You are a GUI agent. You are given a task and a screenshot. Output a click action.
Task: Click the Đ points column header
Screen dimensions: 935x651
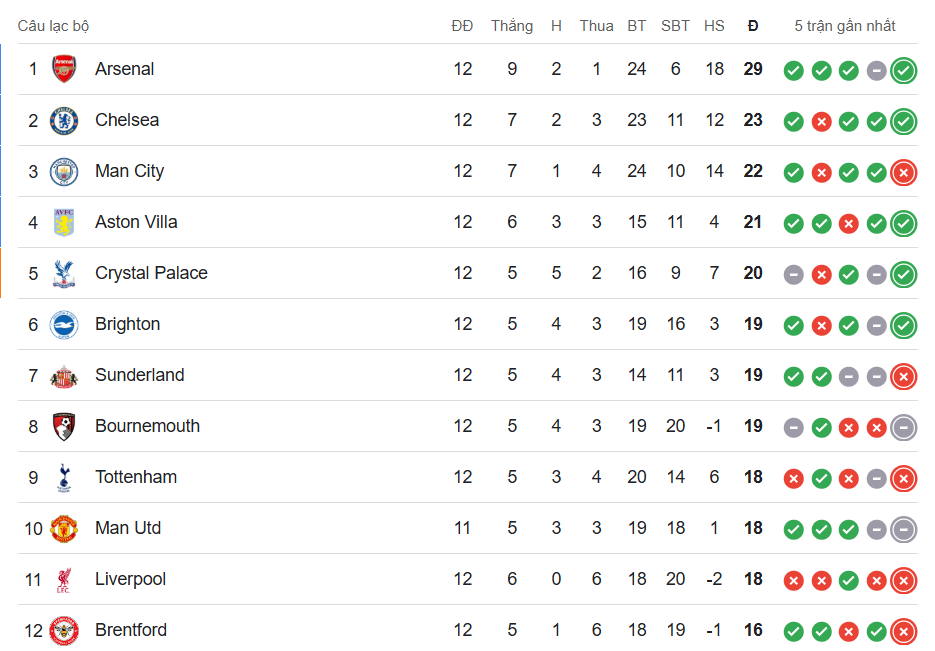click(x=753, y=26)
